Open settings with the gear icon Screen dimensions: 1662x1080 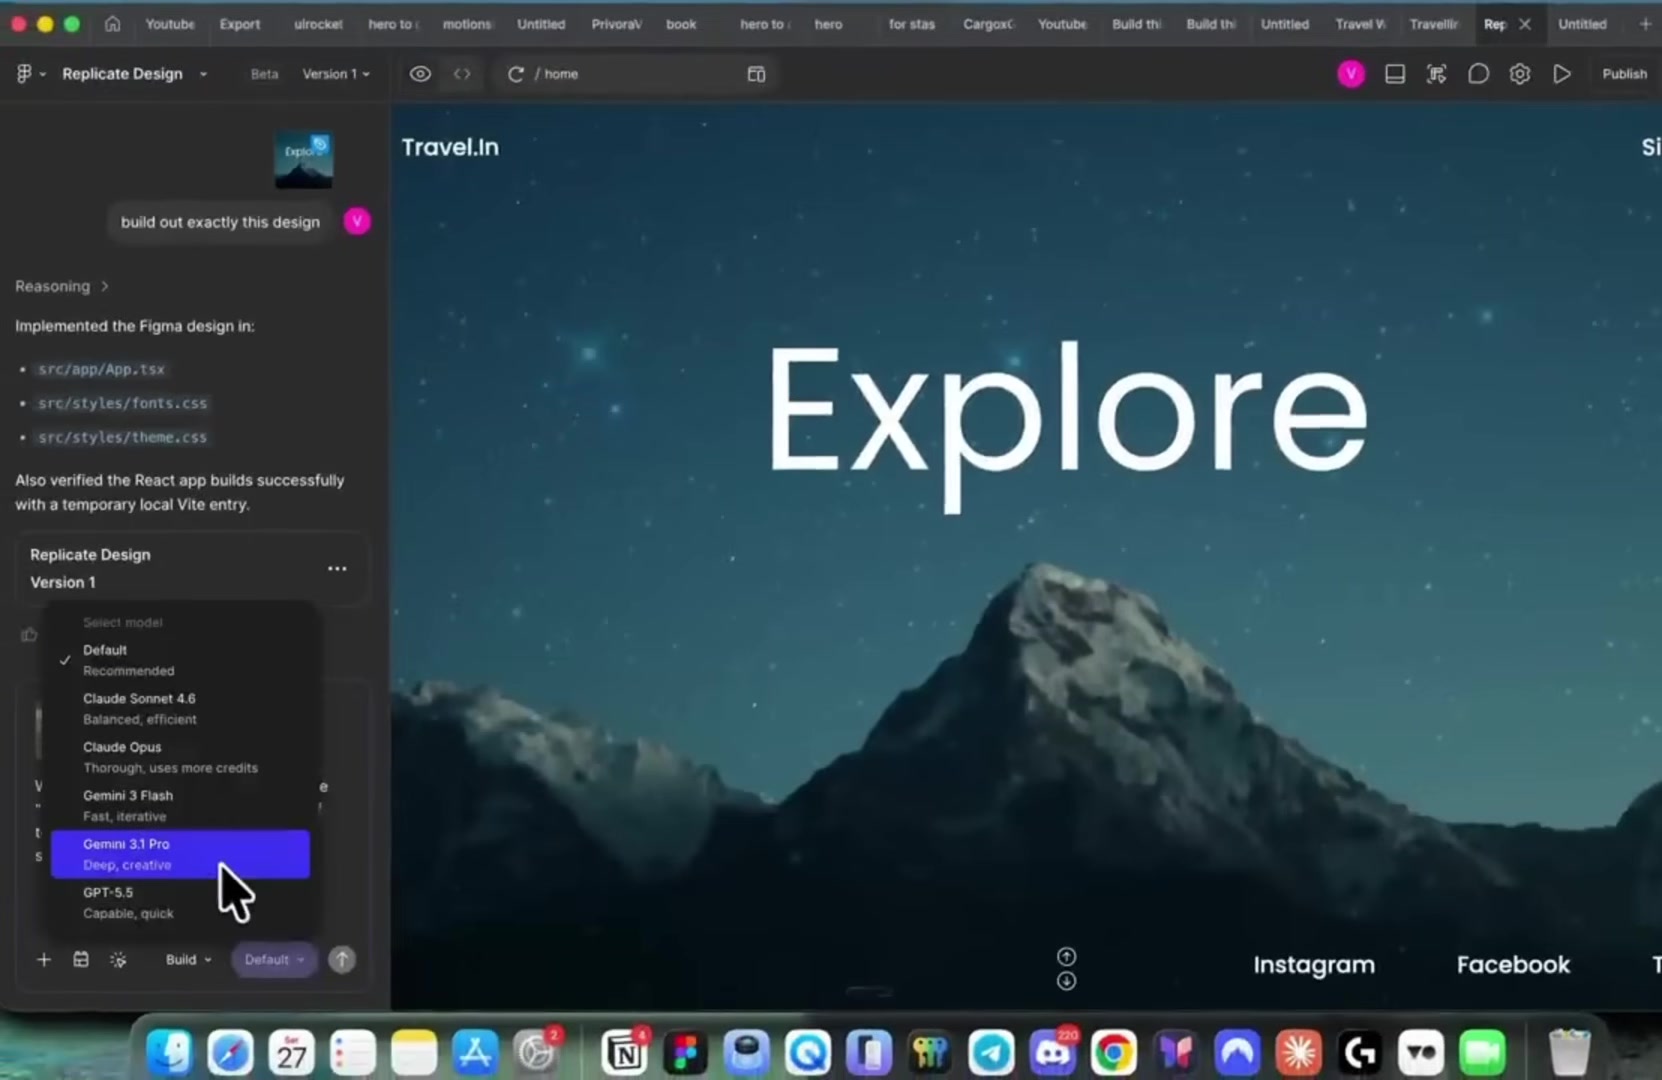point(1520,74)
